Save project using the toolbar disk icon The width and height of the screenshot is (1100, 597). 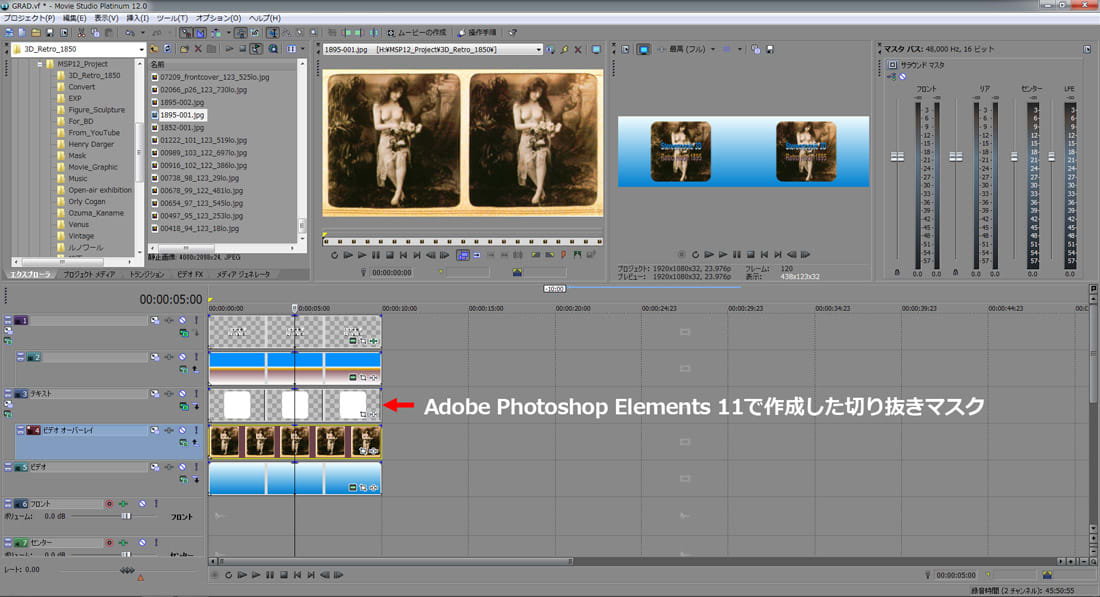point(50,33)
